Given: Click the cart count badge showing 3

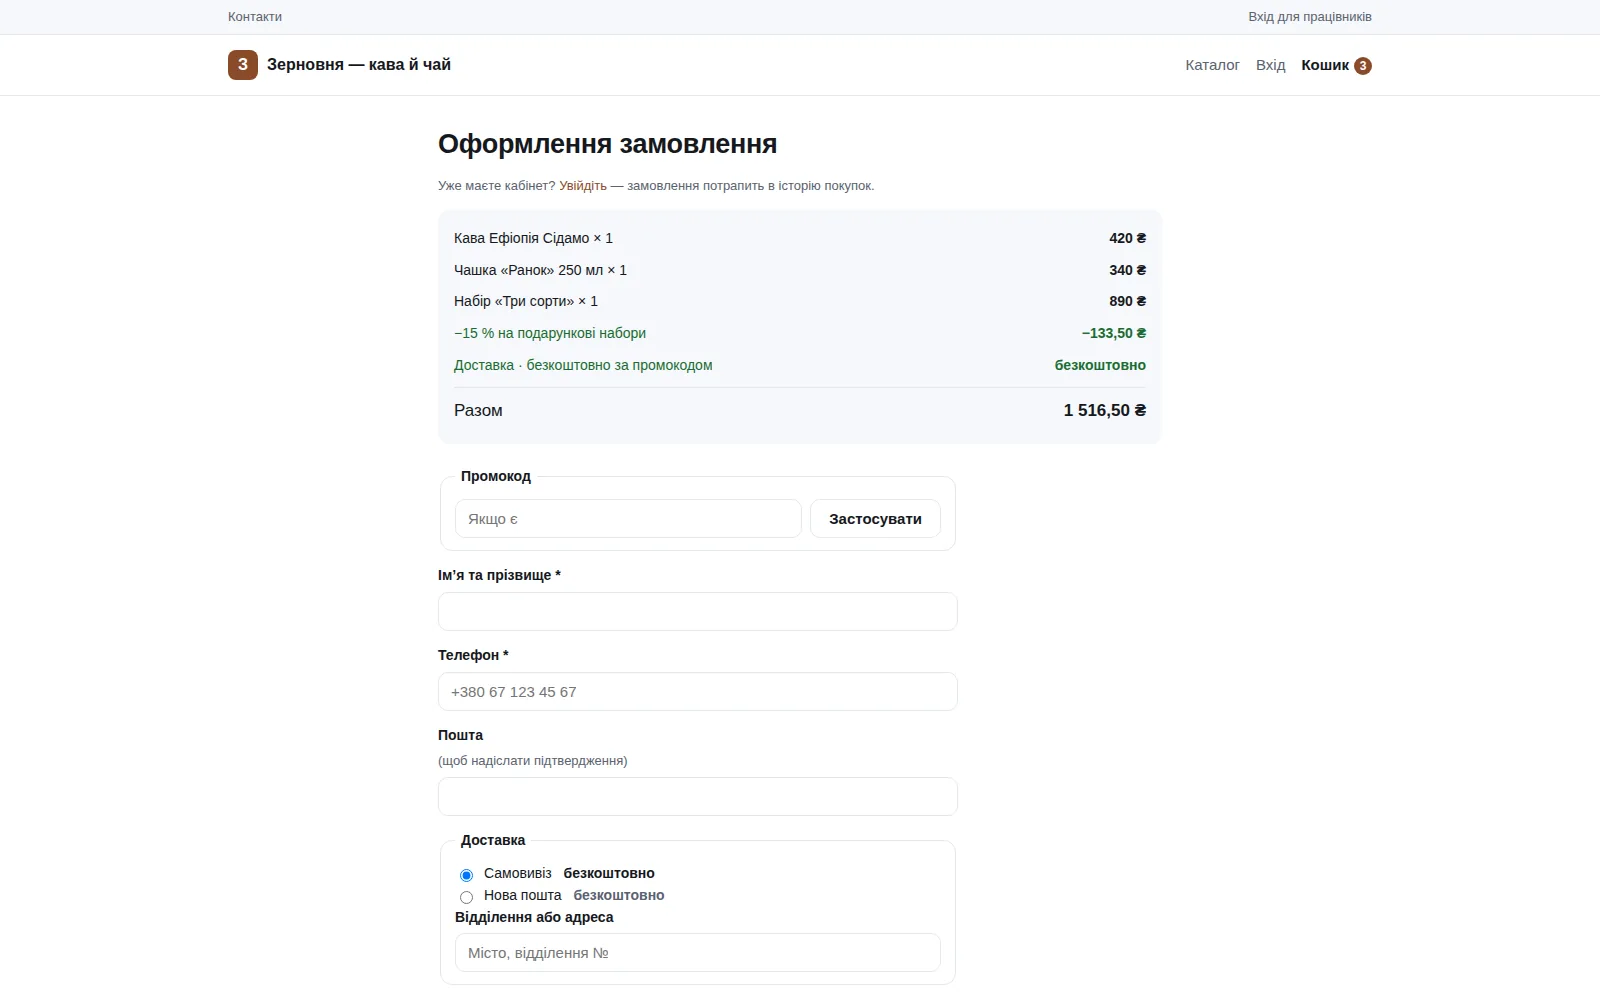Looking at the screenshot, I should (x=1363, y=66).
